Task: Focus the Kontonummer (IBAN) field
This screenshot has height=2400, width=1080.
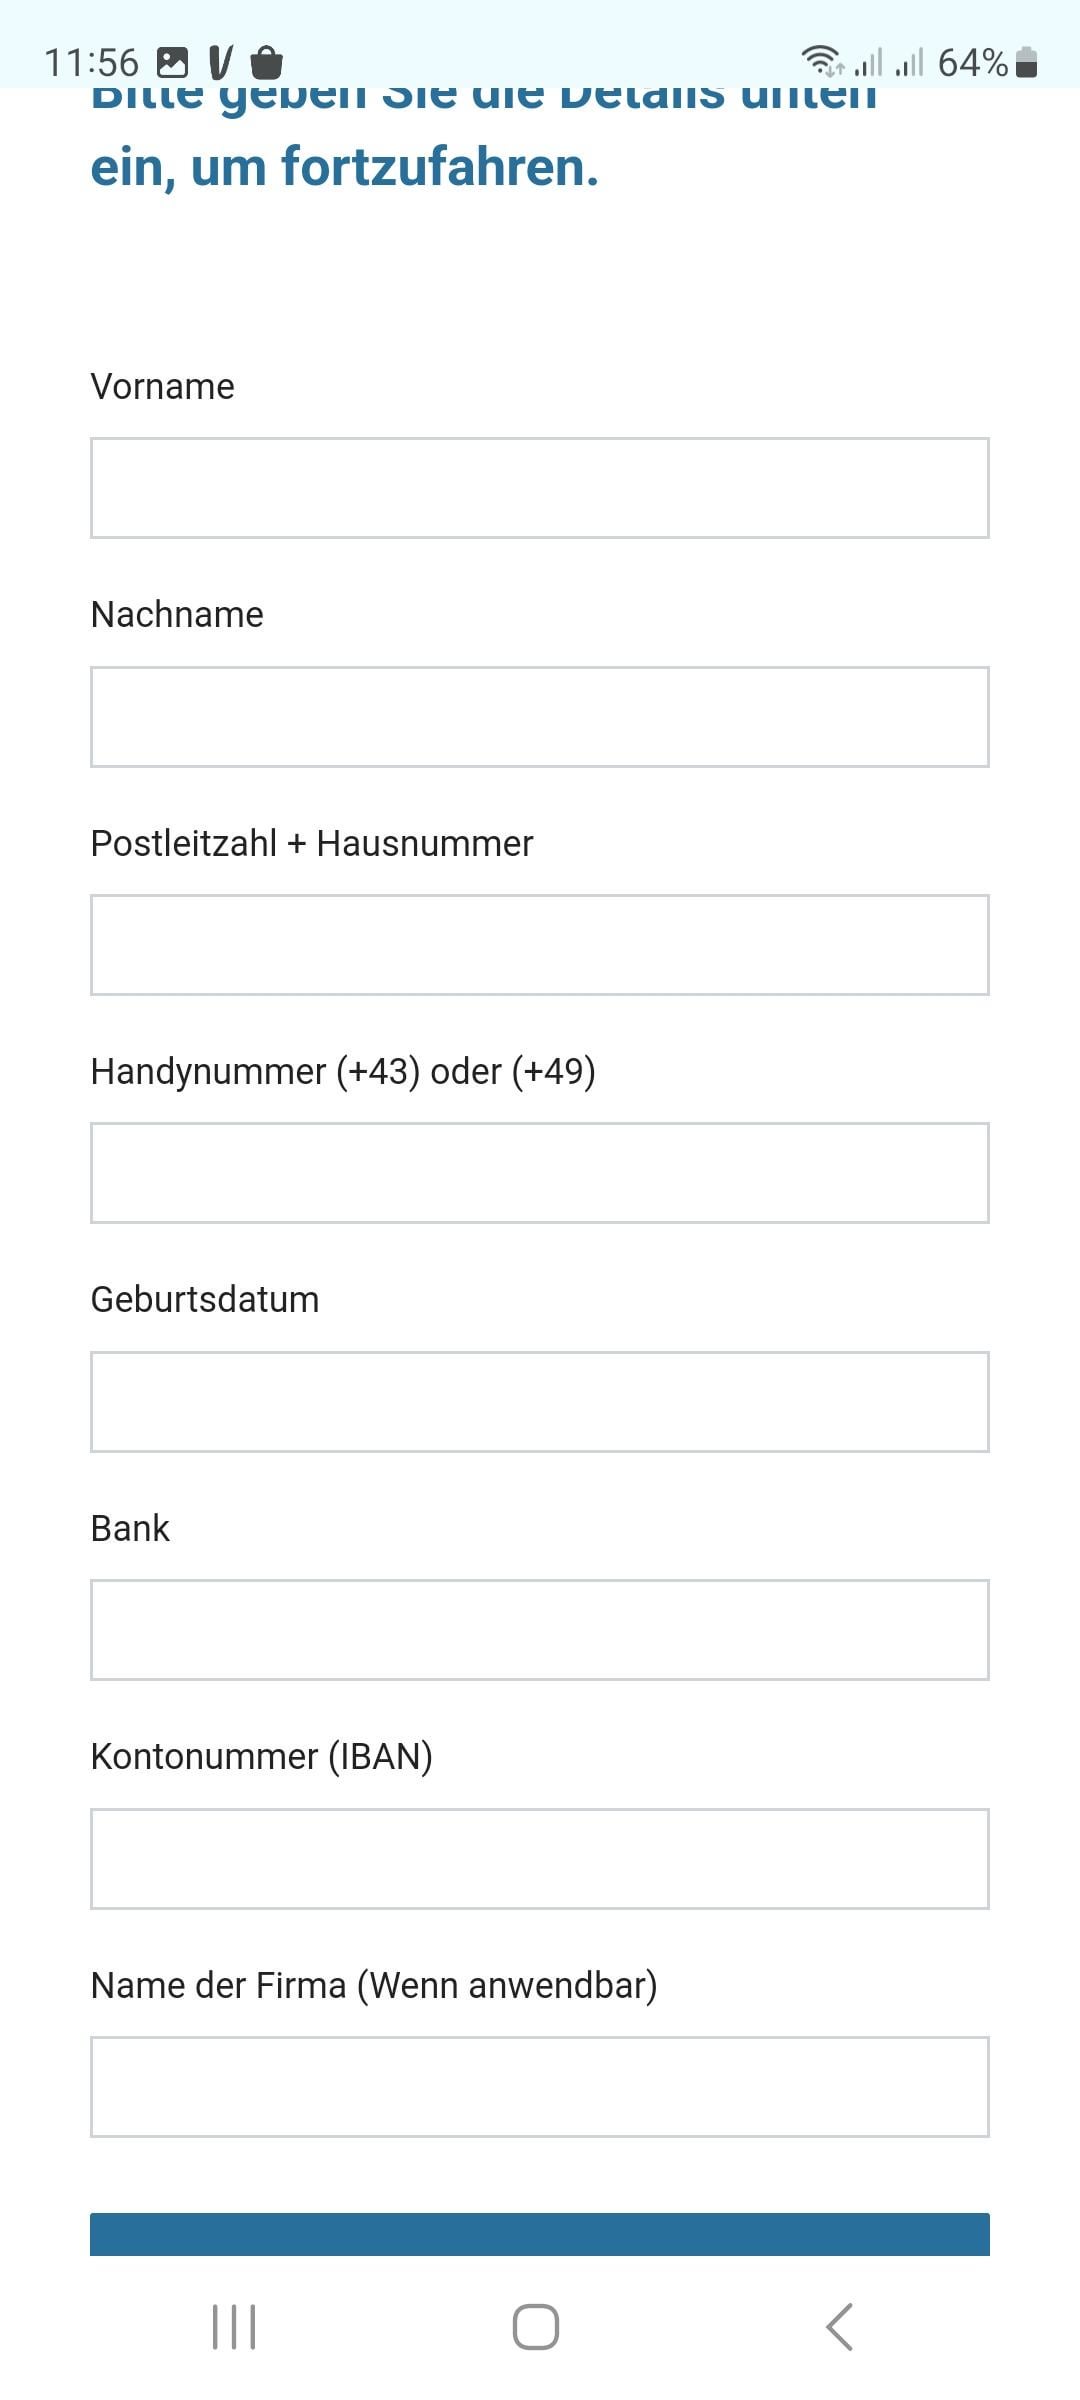Action: (540, 1859)
